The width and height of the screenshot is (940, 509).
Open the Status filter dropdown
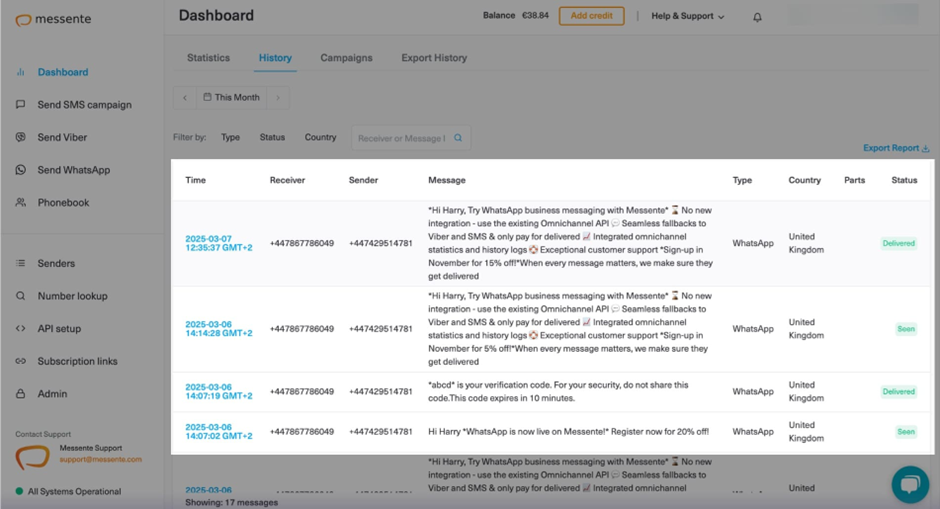[272, 137]
